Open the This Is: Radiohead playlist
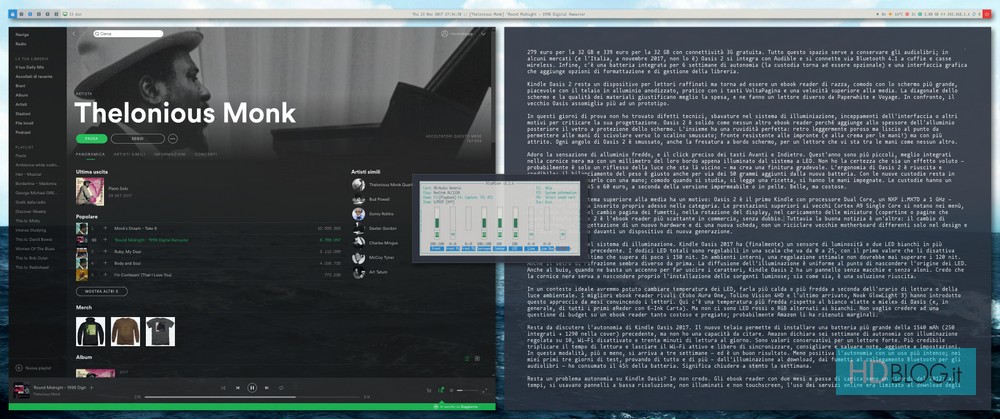This screenshot has height=419, width=1000. (x=31, y=267)
